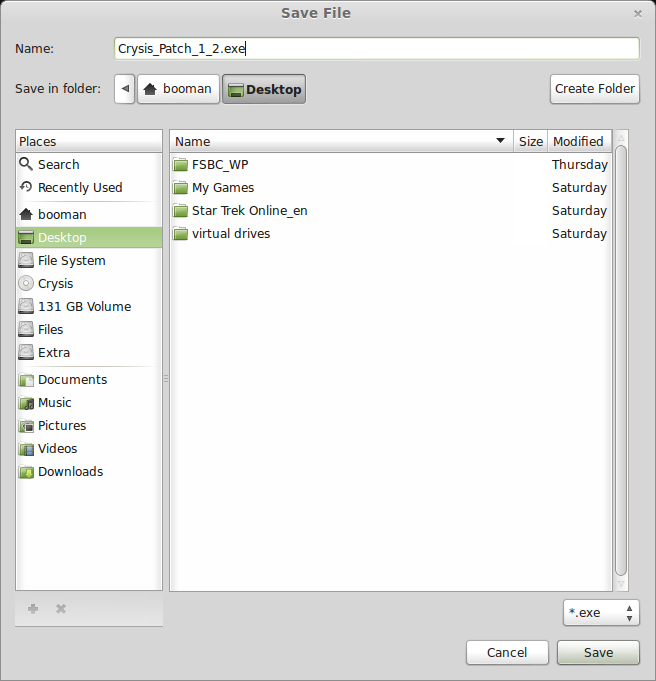Click the Videos folder icon
This screenshot has height=681, width=656.
point(26,449)
